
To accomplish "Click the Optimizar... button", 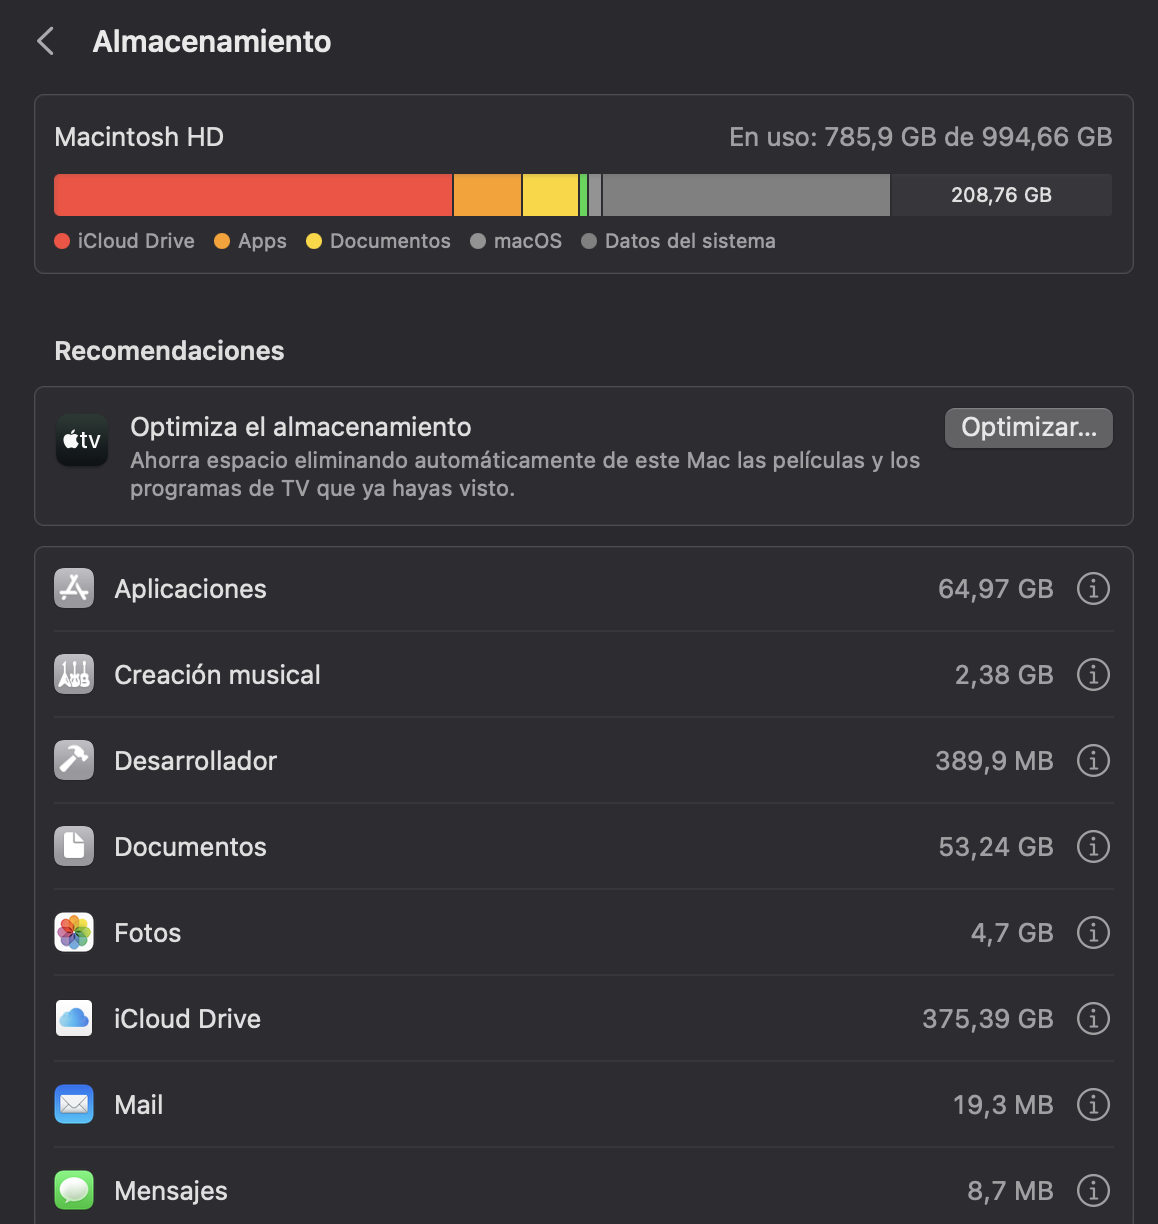I will click(x=1028, y=428).
